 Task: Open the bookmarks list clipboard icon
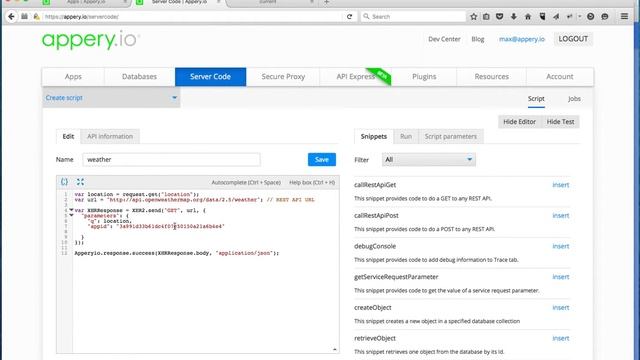(x=486, y=17)
